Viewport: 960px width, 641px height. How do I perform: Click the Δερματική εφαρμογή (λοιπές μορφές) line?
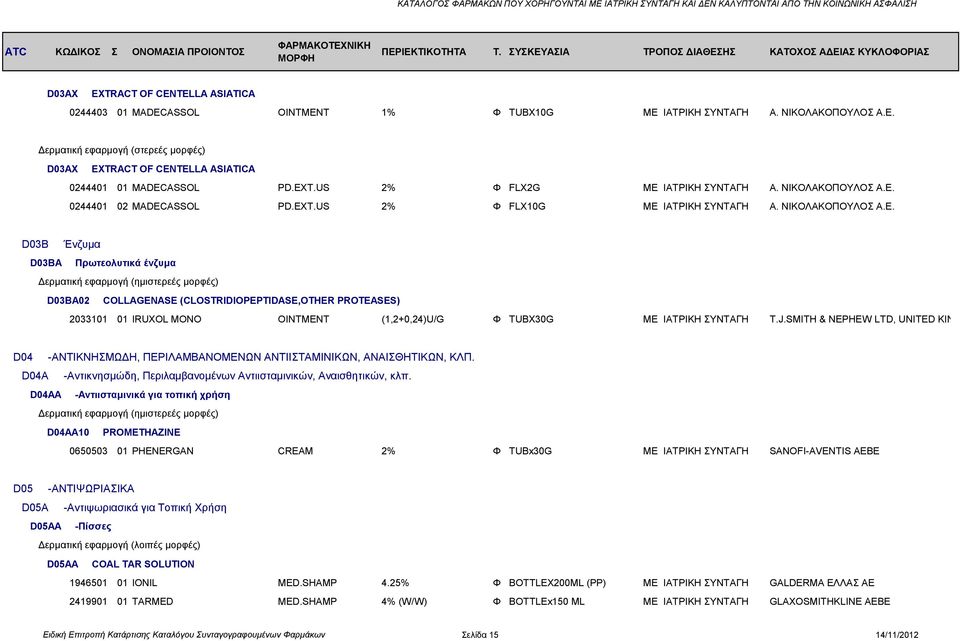point(119,545)
